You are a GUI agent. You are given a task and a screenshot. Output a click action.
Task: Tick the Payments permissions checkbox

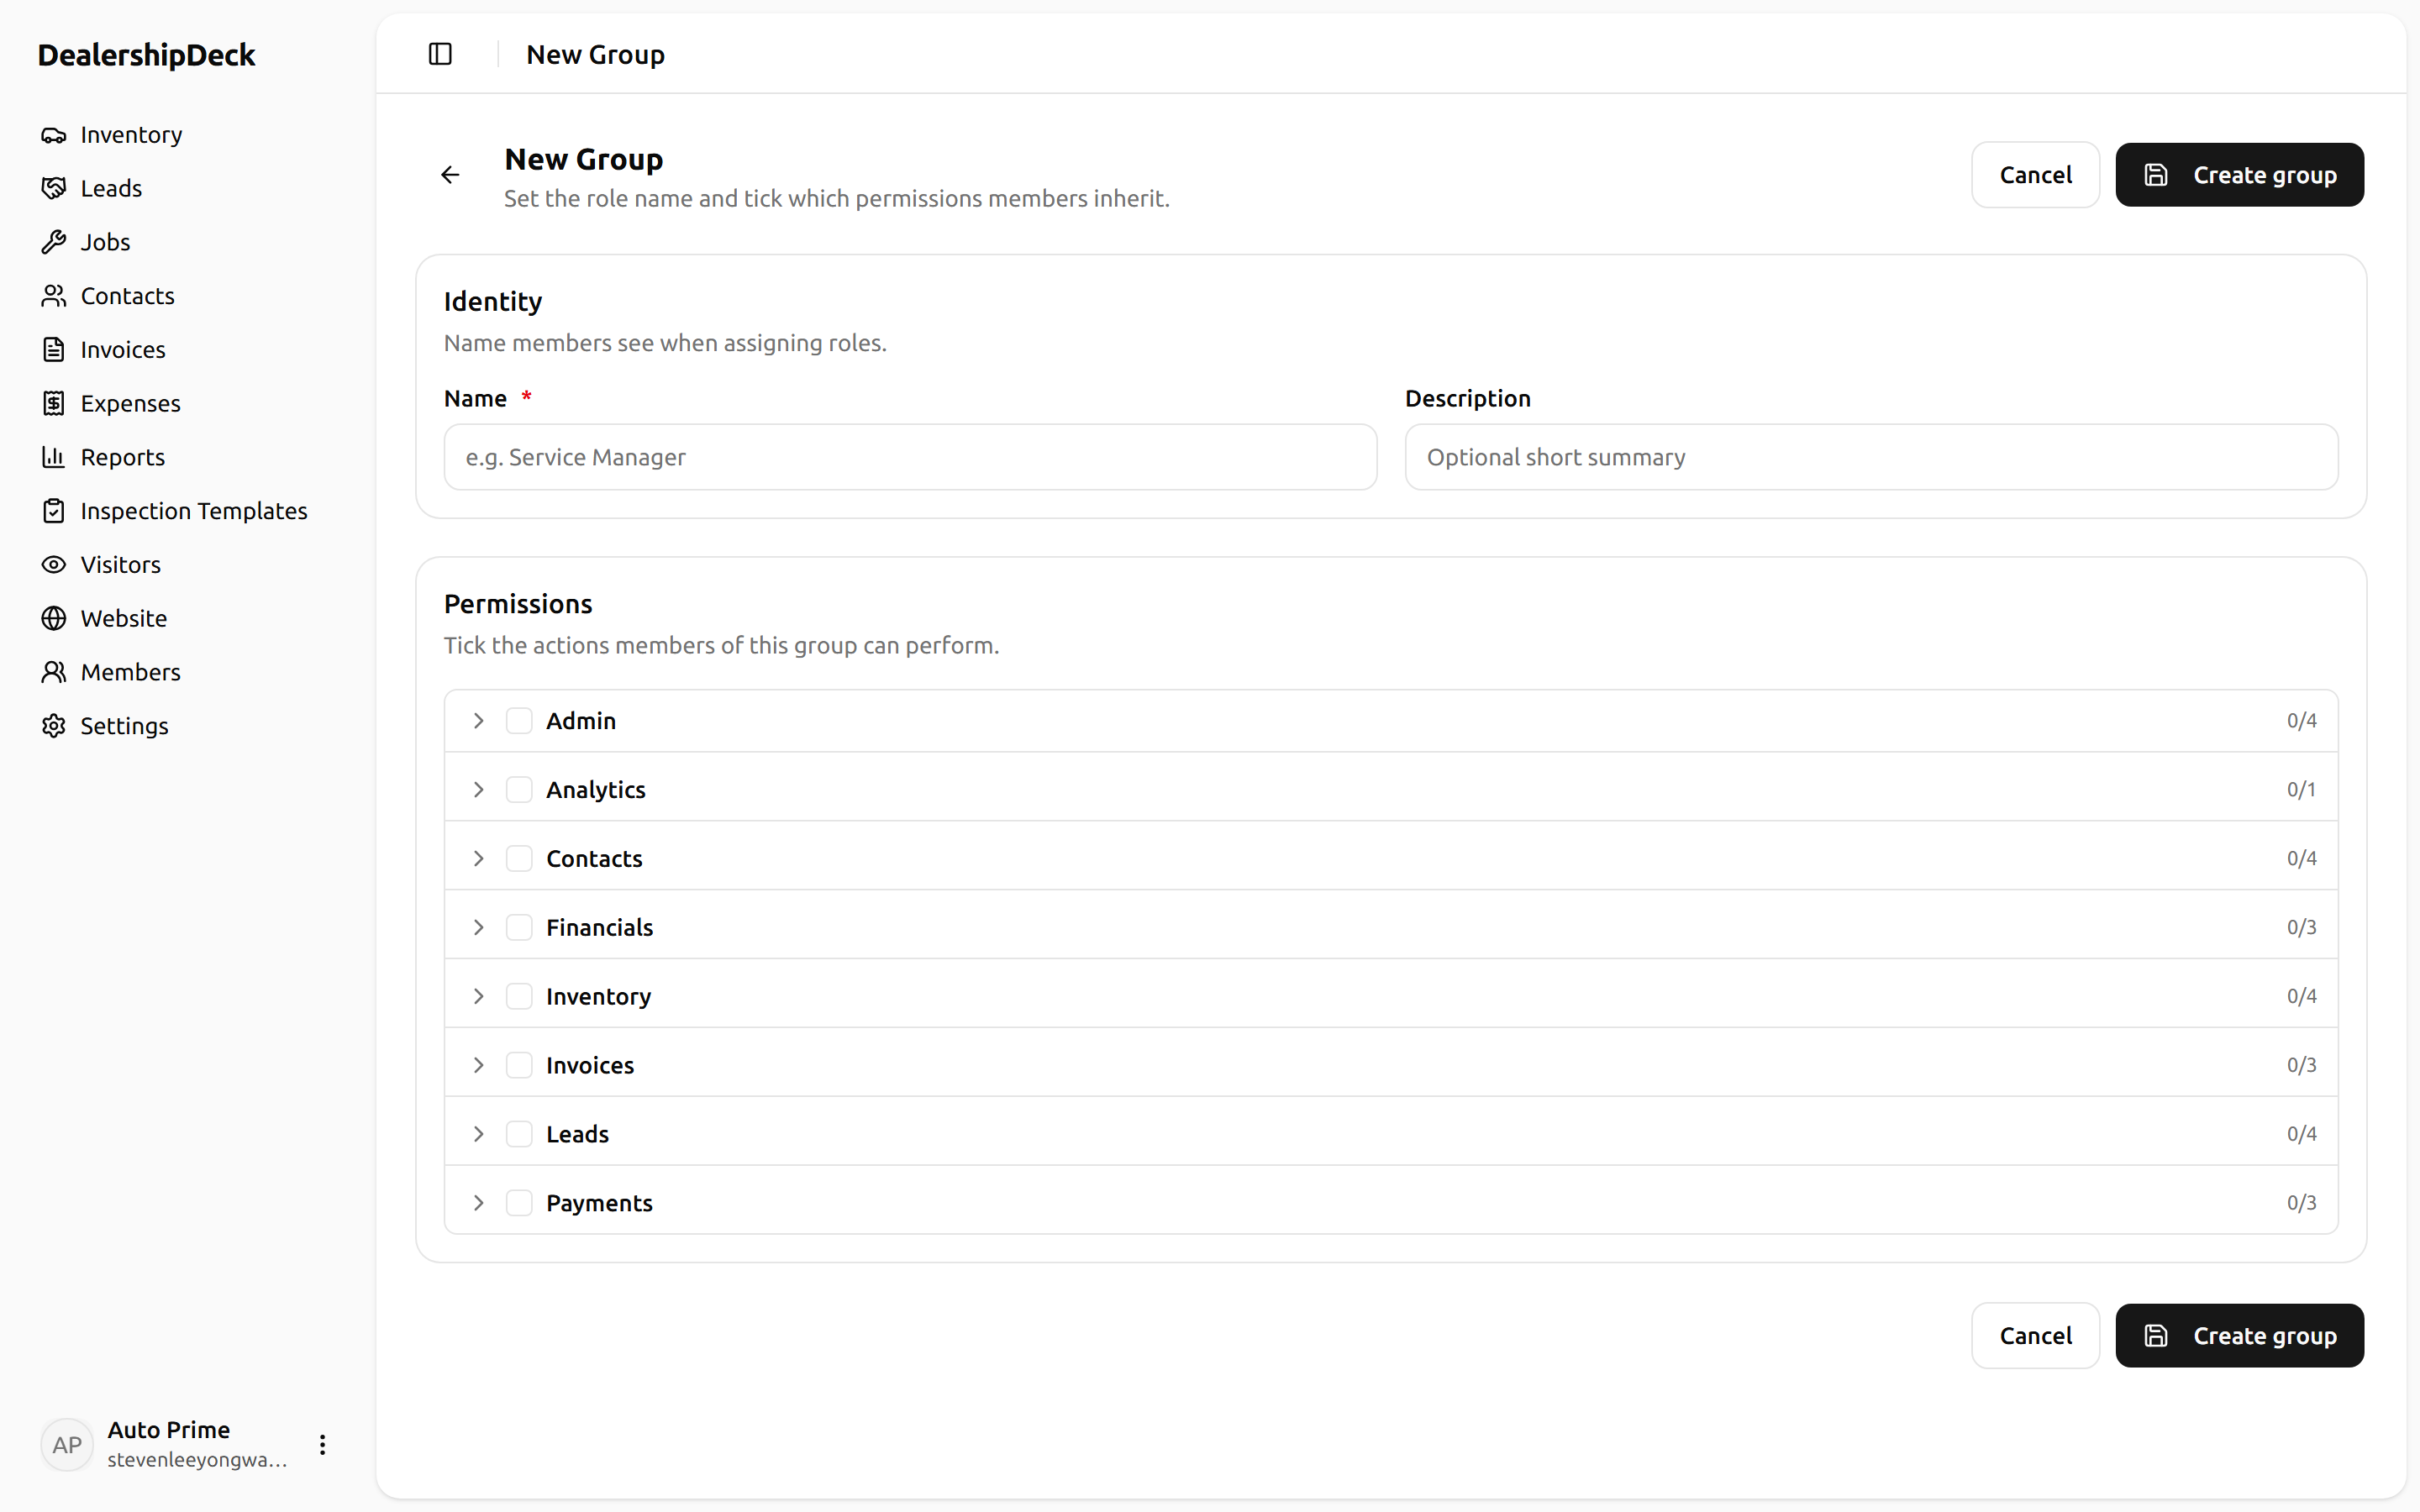click(x=519, y=1203)
